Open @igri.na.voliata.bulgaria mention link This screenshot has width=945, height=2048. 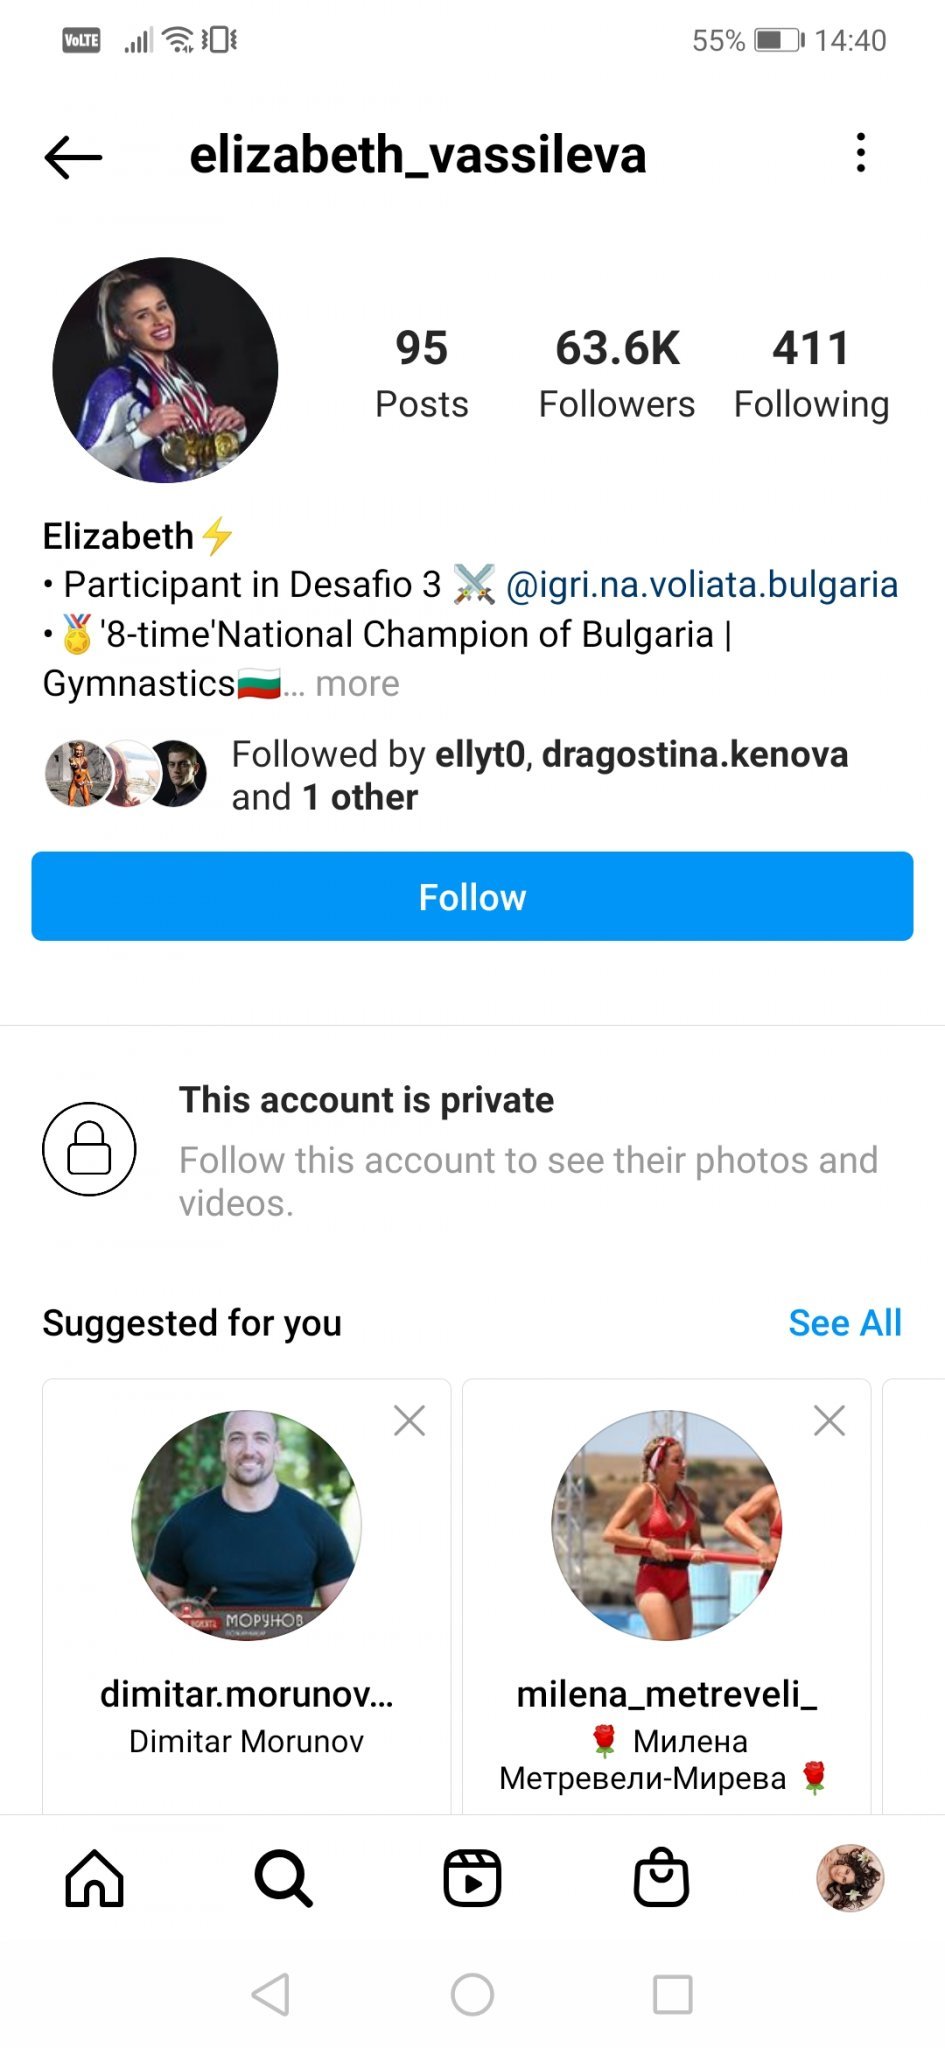coord(701,584)
